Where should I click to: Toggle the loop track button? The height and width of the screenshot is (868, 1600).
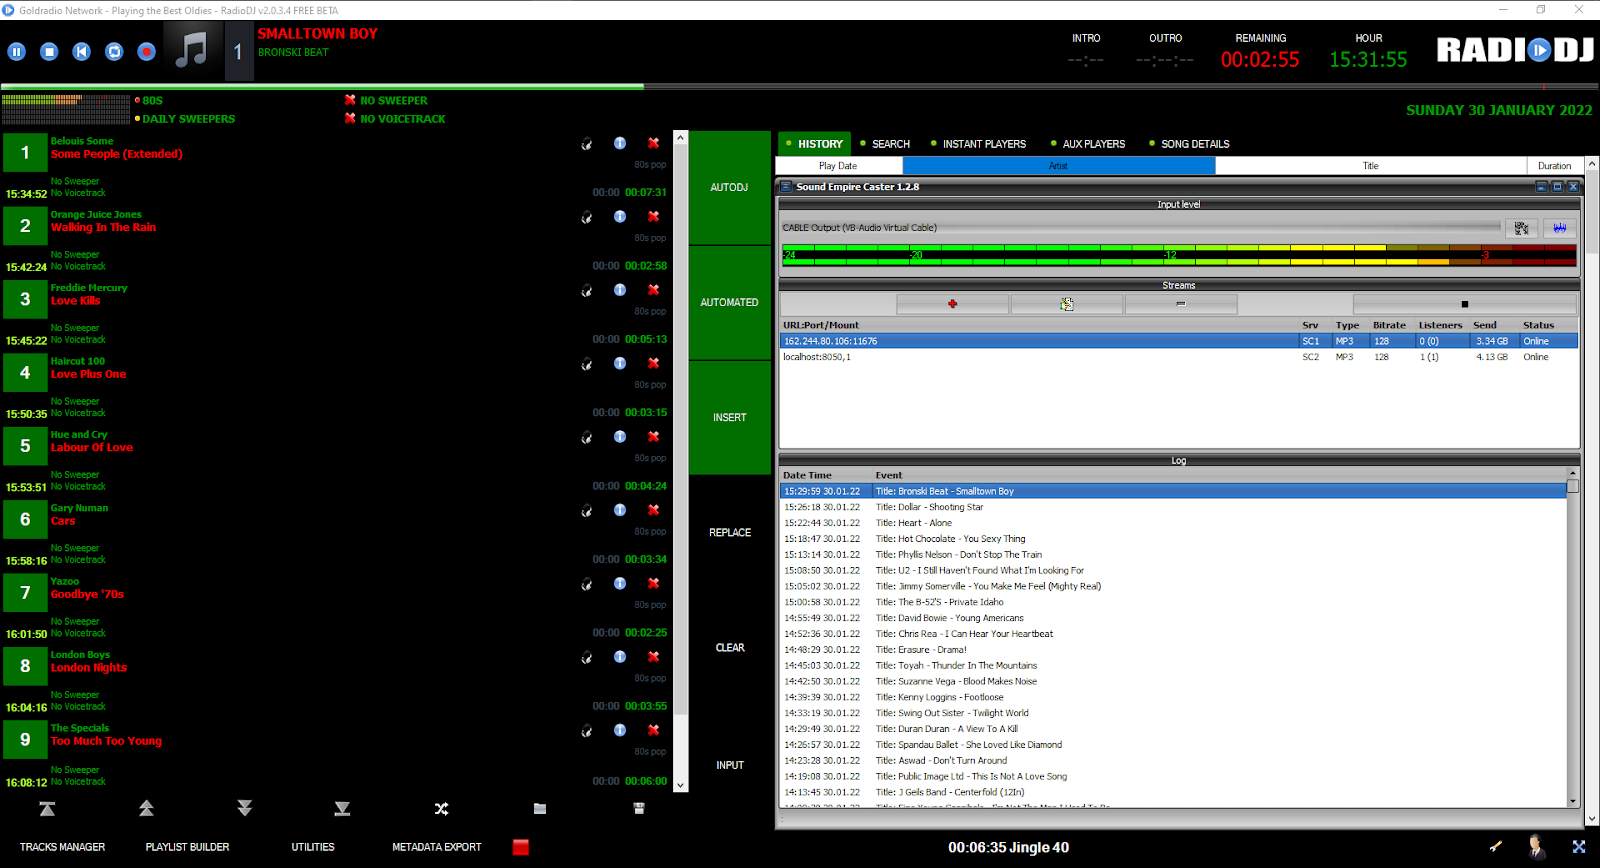click(x=114, y=51)
